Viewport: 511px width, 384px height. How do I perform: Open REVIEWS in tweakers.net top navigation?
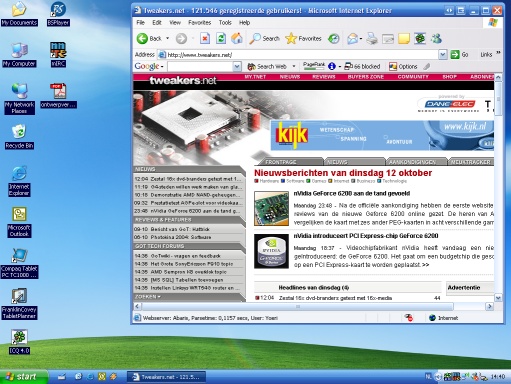(324, 77)
